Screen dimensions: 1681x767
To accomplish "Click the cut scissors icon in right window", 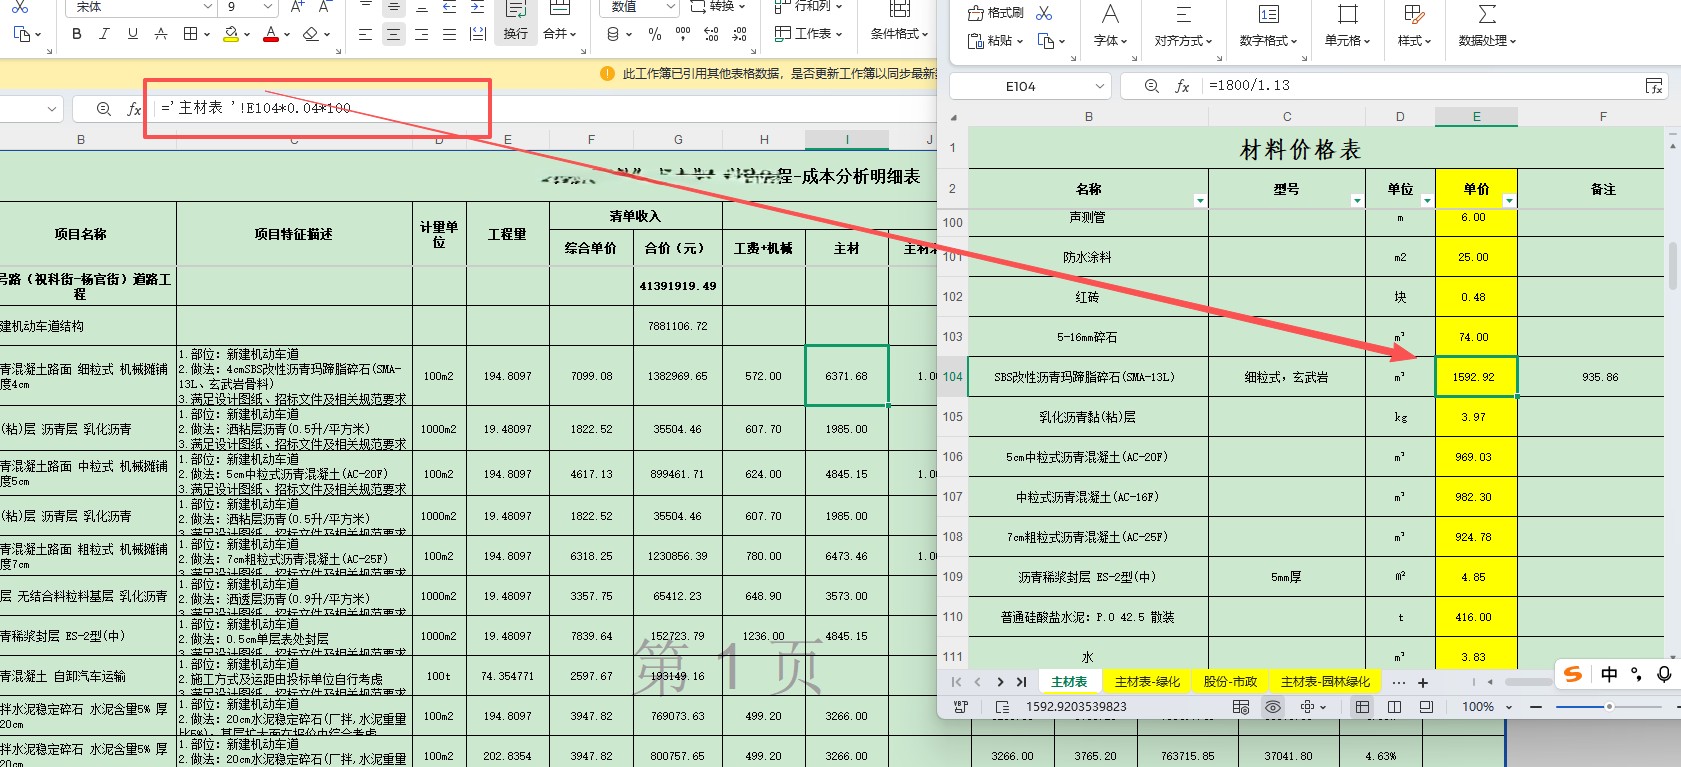I will (x=1044, y=13).
